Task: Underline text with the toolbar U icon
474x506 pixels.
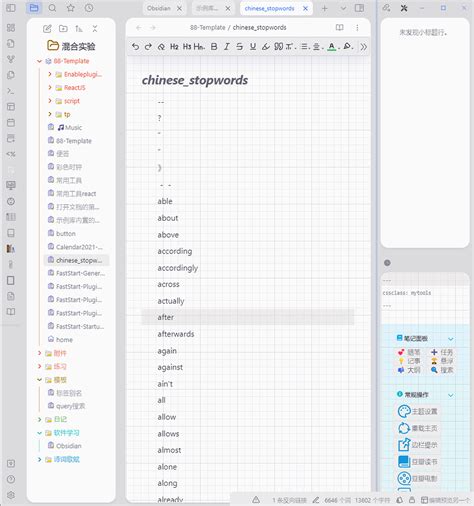Action: tap(253, 47)
